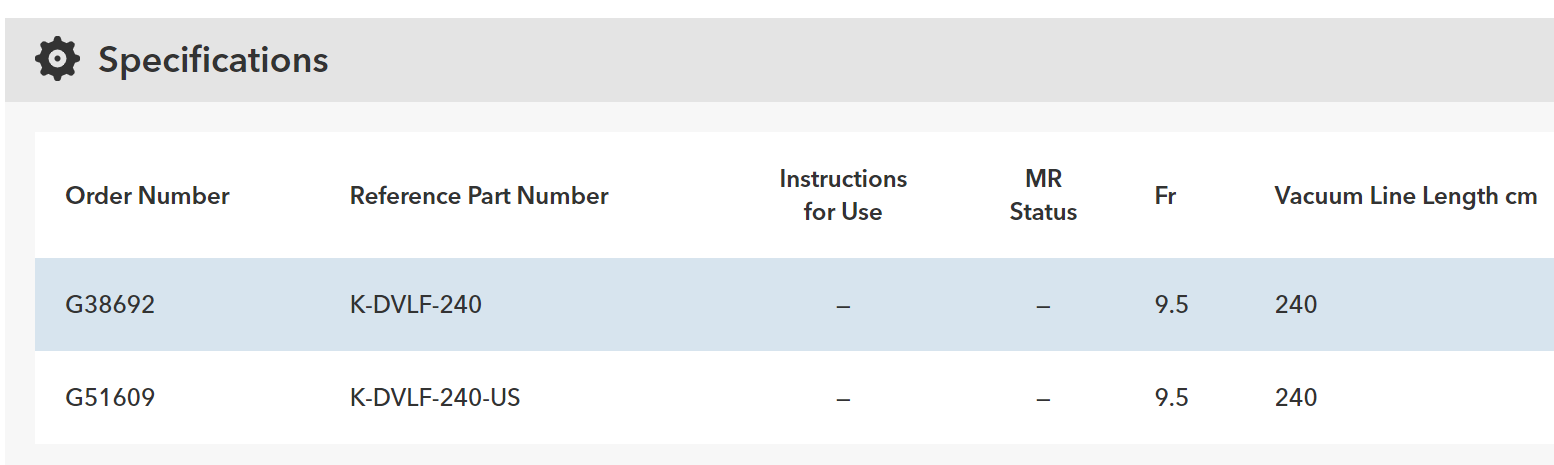Click vacuum line length 240 for G51609
Screen dimensions: 1554x465
1296,398
